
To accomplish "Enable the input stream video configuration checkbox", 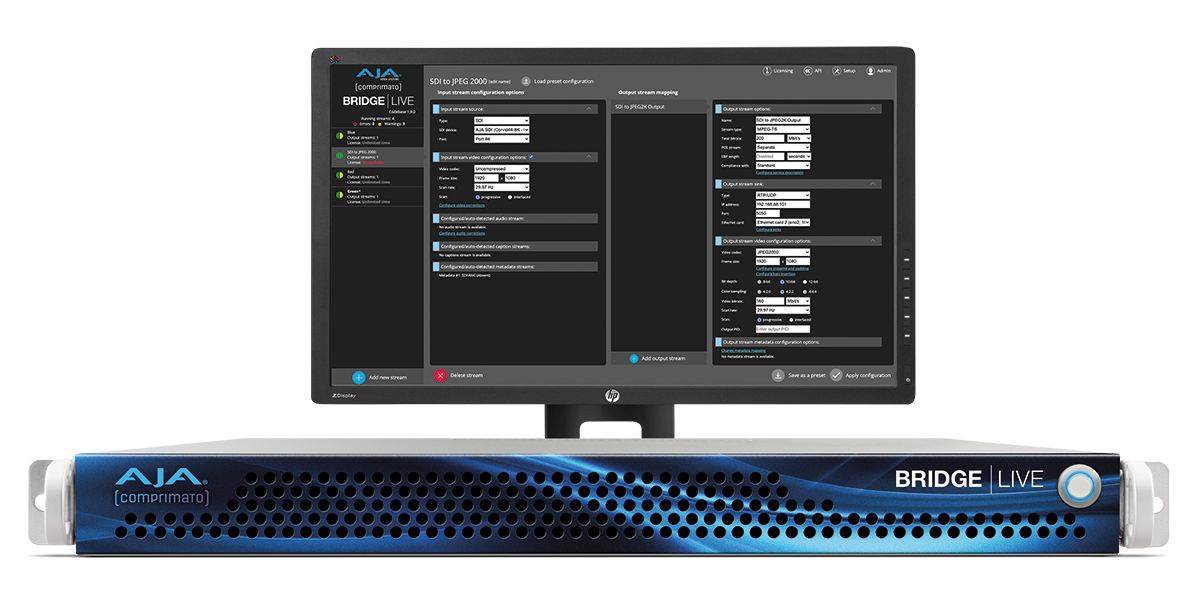I will click(531, 157).
